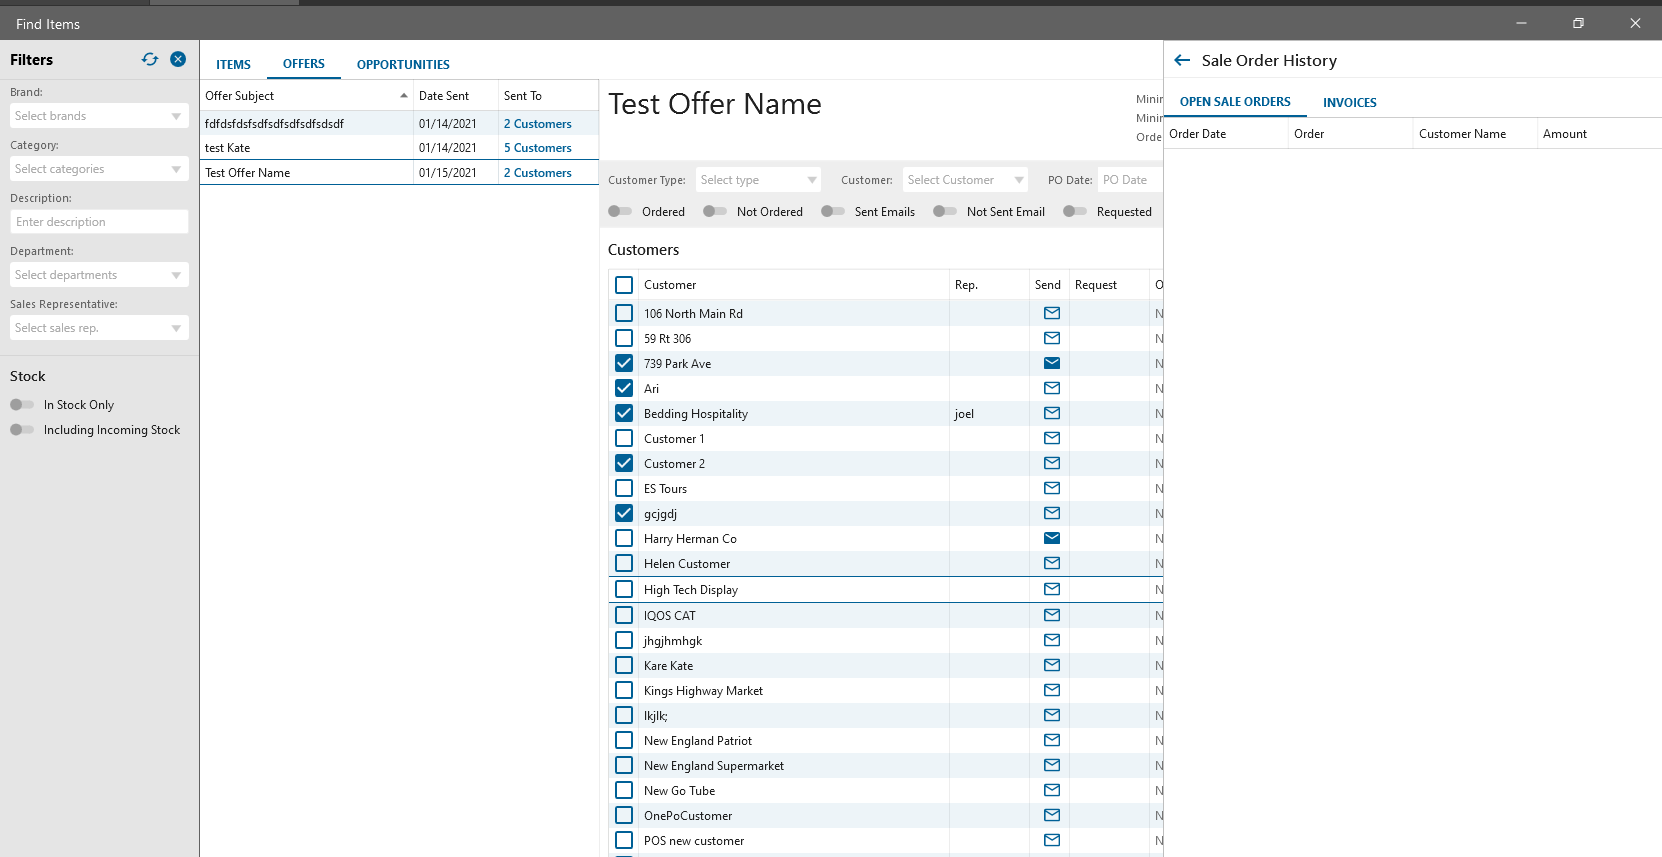Click the Enter description input field

[99, 222]
